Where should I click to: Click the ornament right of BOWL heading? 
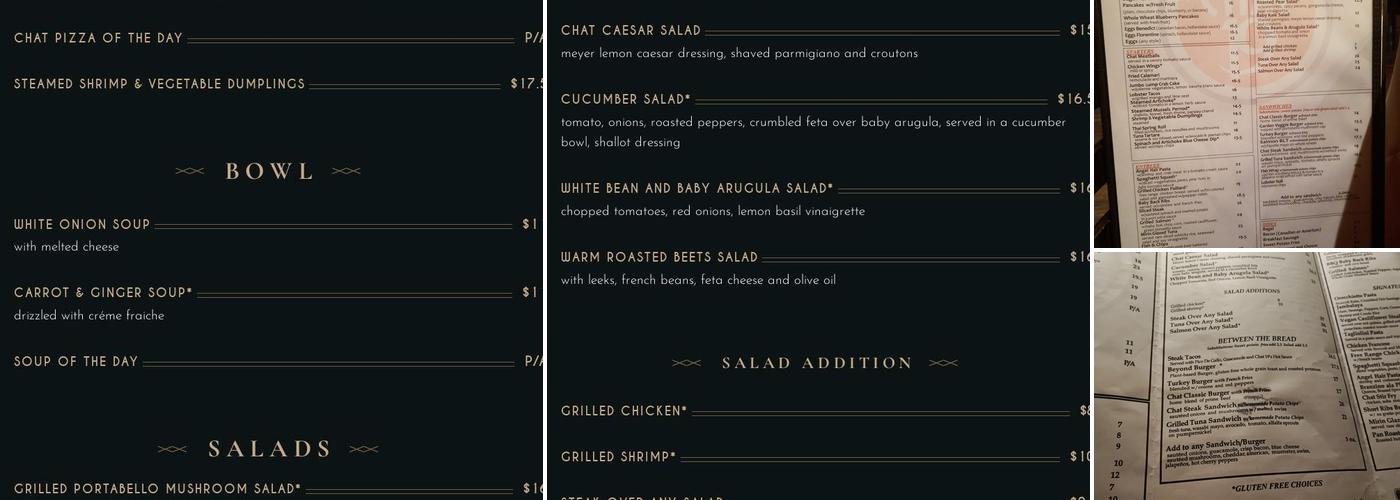coord(346,171)
